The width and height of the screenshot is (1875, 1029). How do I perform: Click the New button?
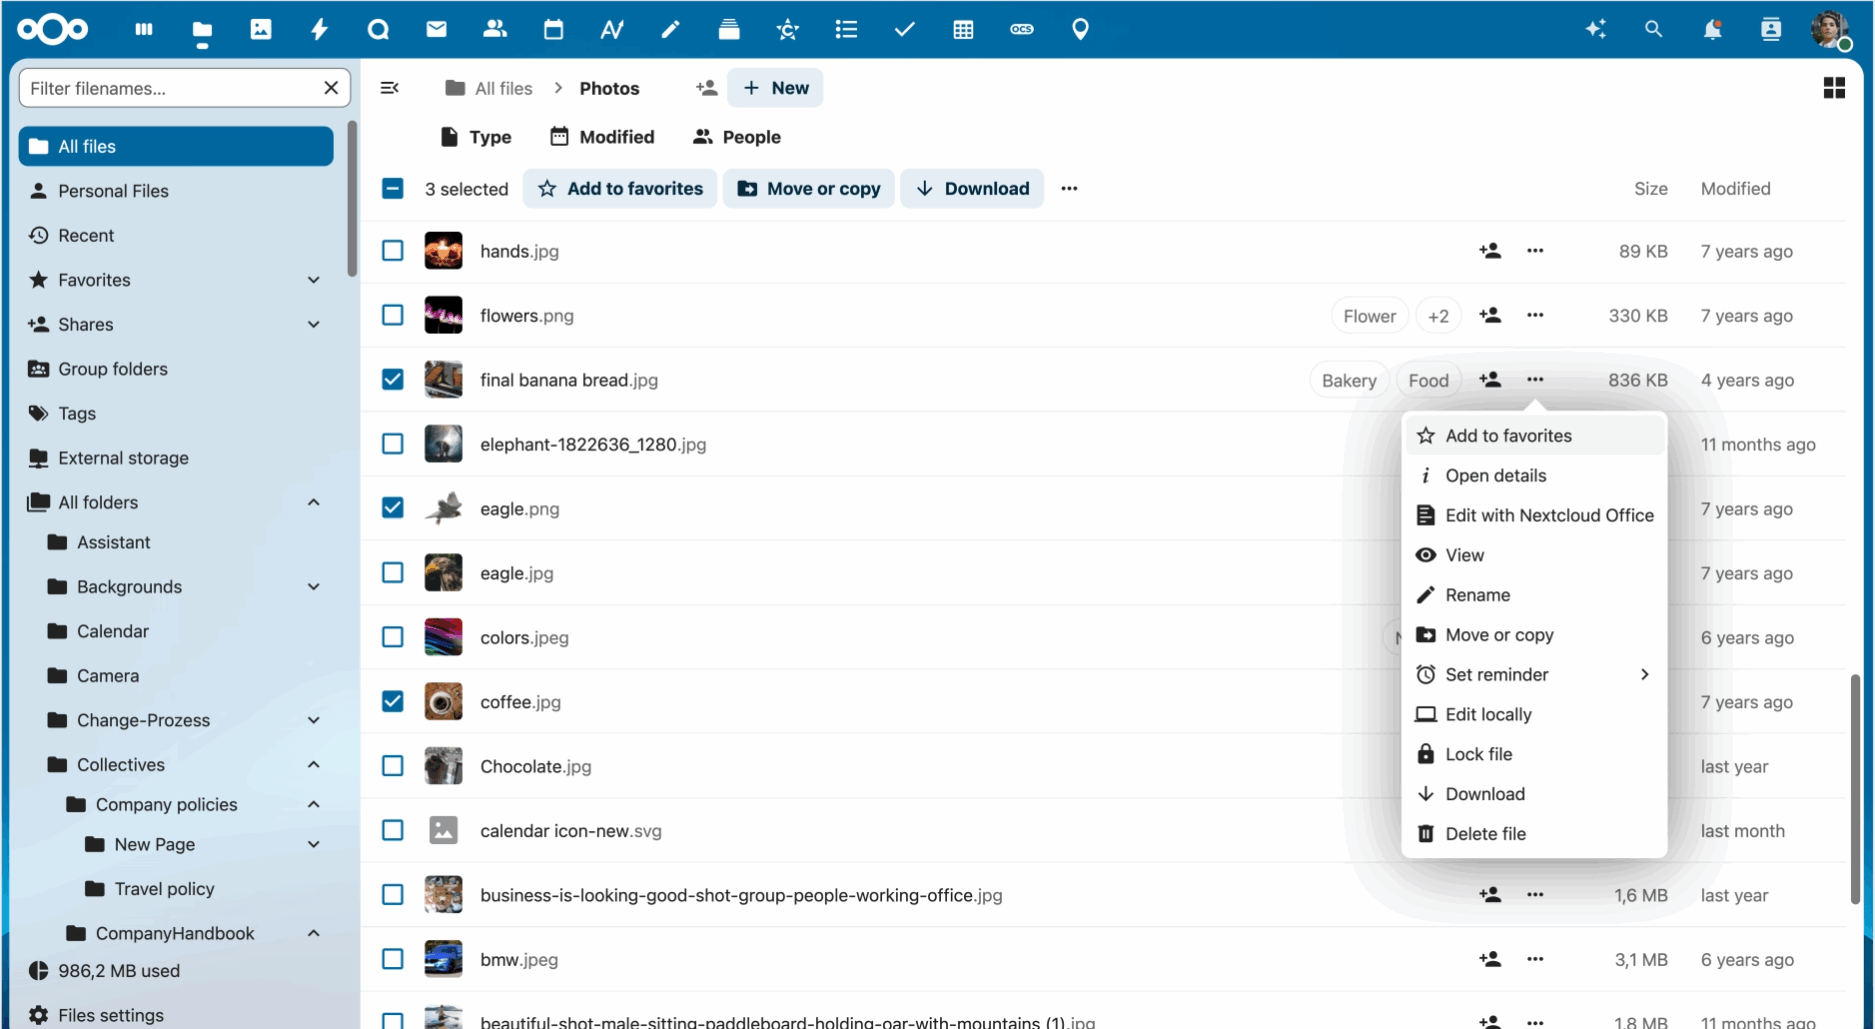[775, 88]
